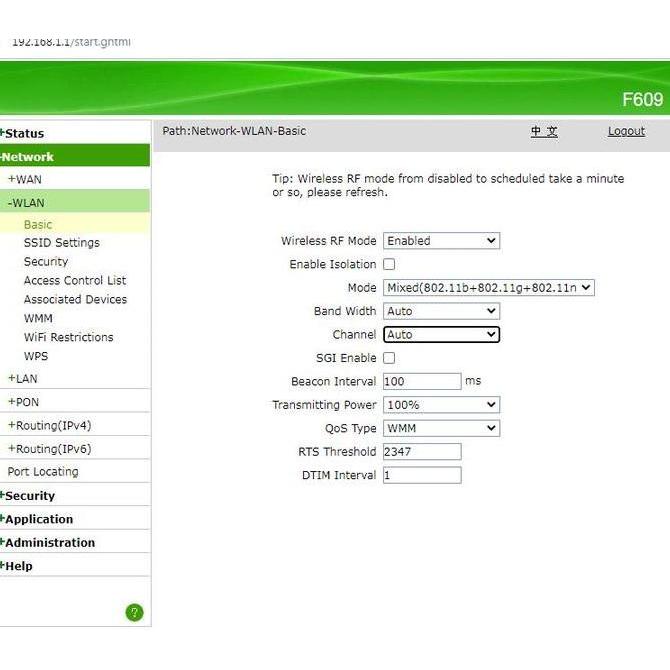The width and height of the screenshot is (670, 670).
Task: Open SSID Settings page
Action: pyautogui.click(x=62, y=243)
